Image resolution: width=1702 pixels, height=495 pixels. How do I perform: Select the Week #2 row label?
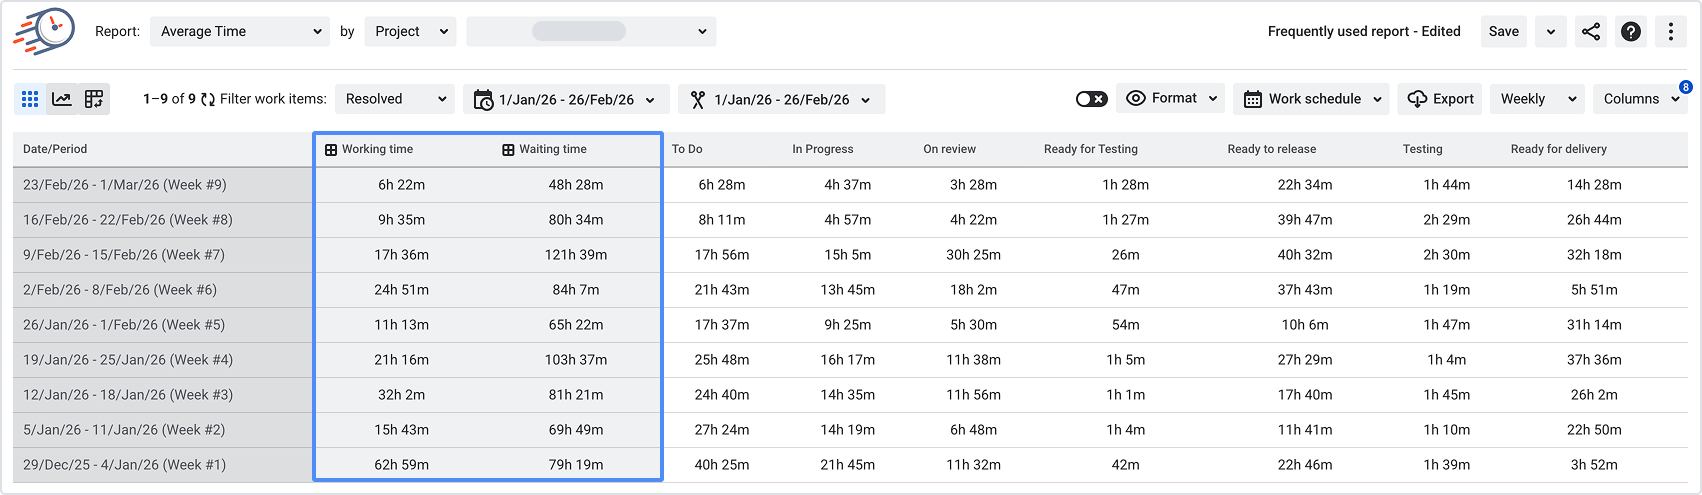click(x=124, y=430)
